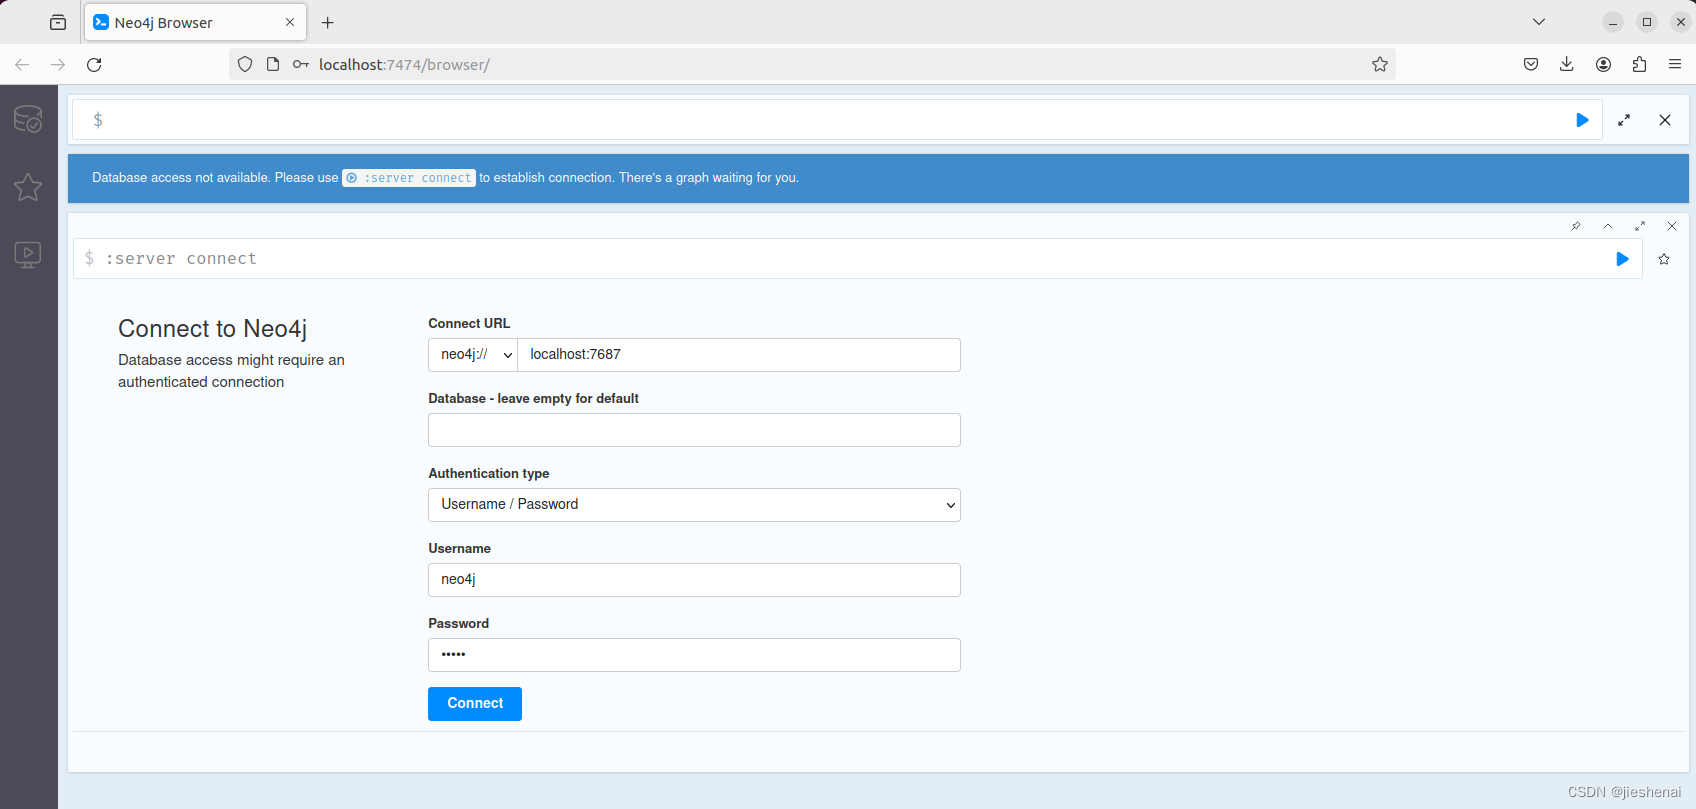The height and width of the screenshot is (809, 1696).
Task: Pin the server connect frame
Action: (1576, 226)
